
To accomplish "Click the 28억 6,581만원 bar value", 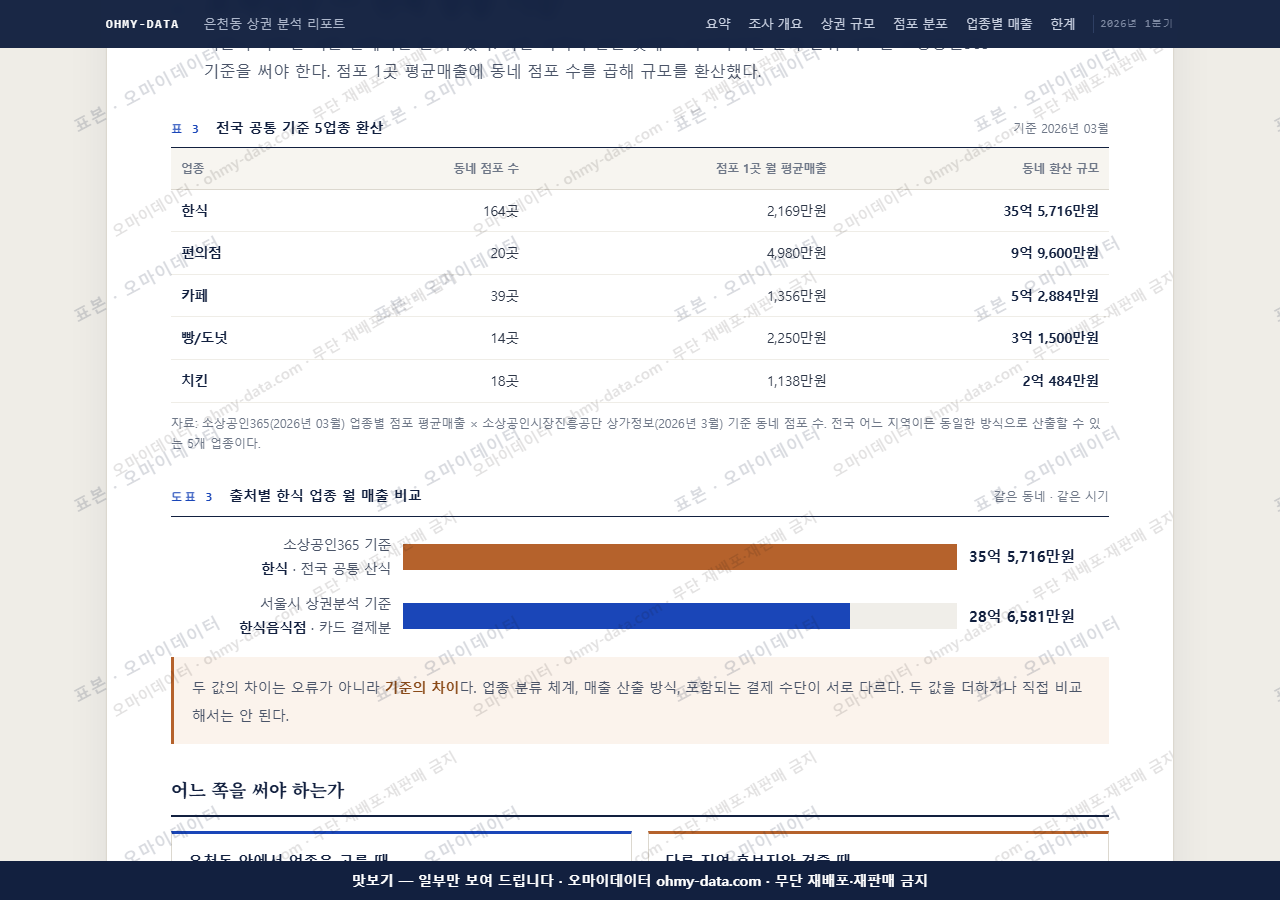I will [1022, 617].
